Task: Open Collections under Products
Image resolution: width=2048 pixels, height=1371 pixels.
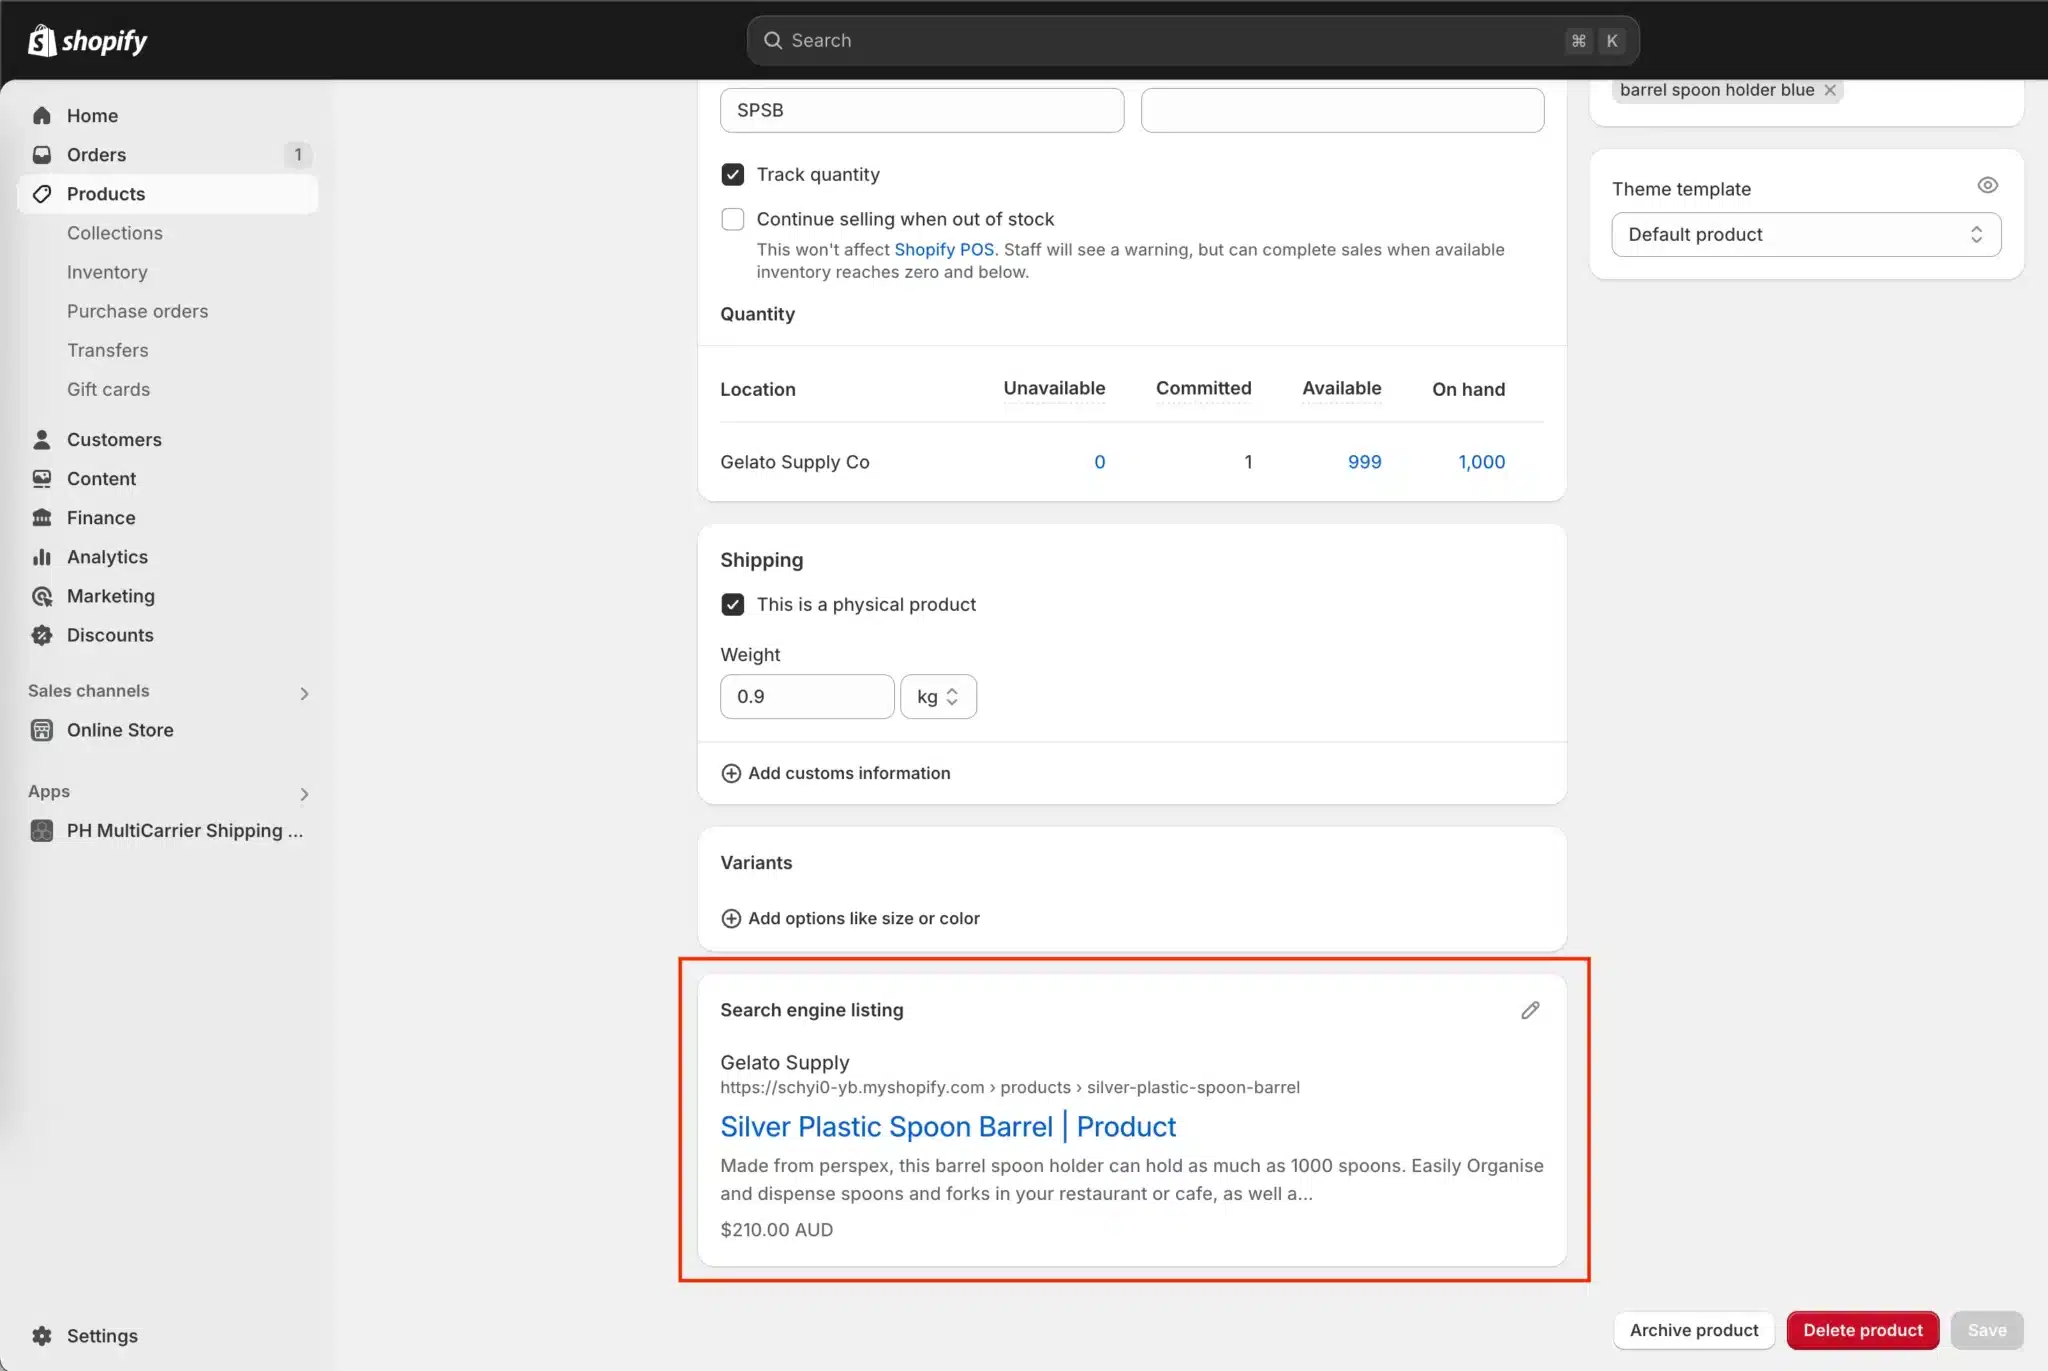Action: 115,232
